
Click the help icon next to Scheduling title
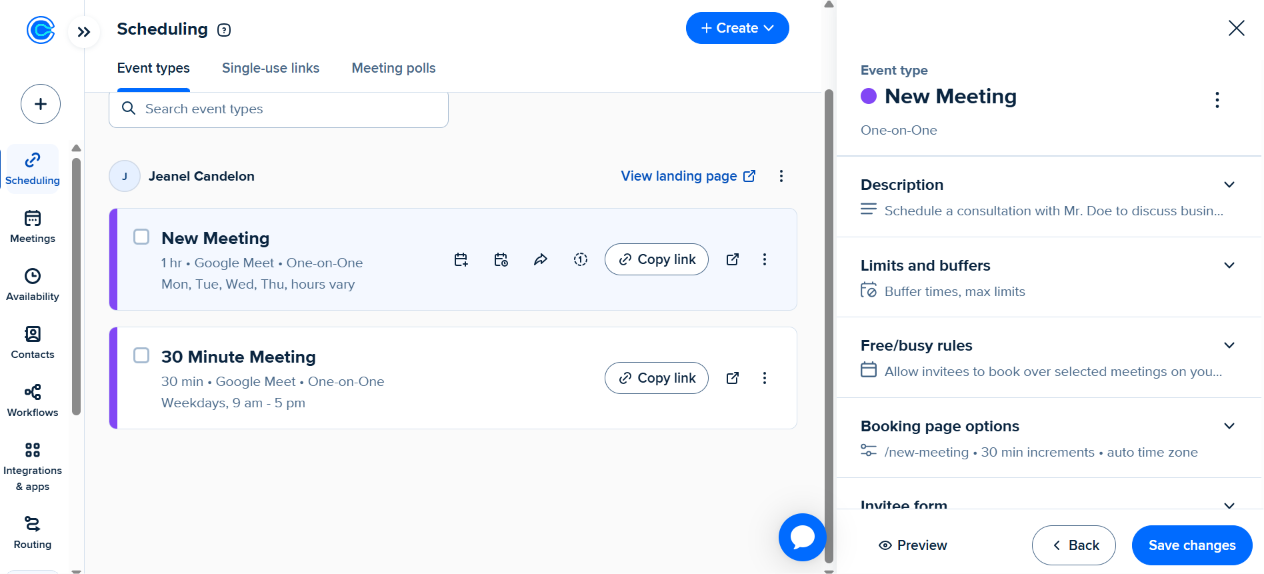tap(224, 30)
